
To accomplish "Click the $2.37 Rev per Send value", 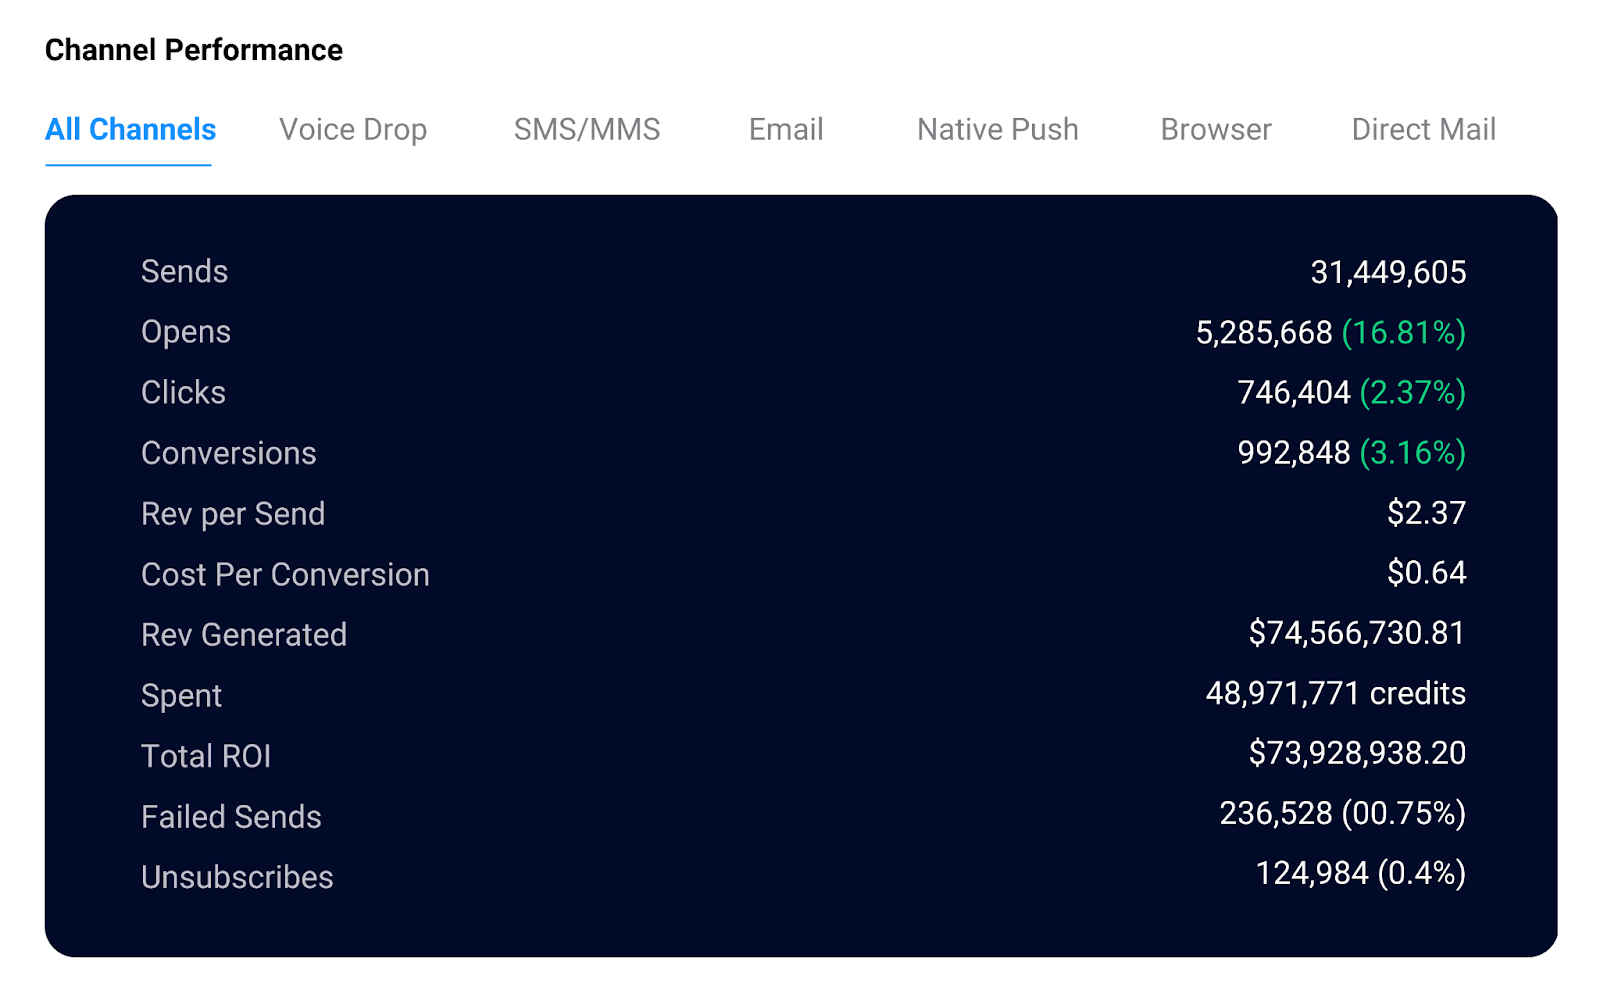I will coord(1426,513).
